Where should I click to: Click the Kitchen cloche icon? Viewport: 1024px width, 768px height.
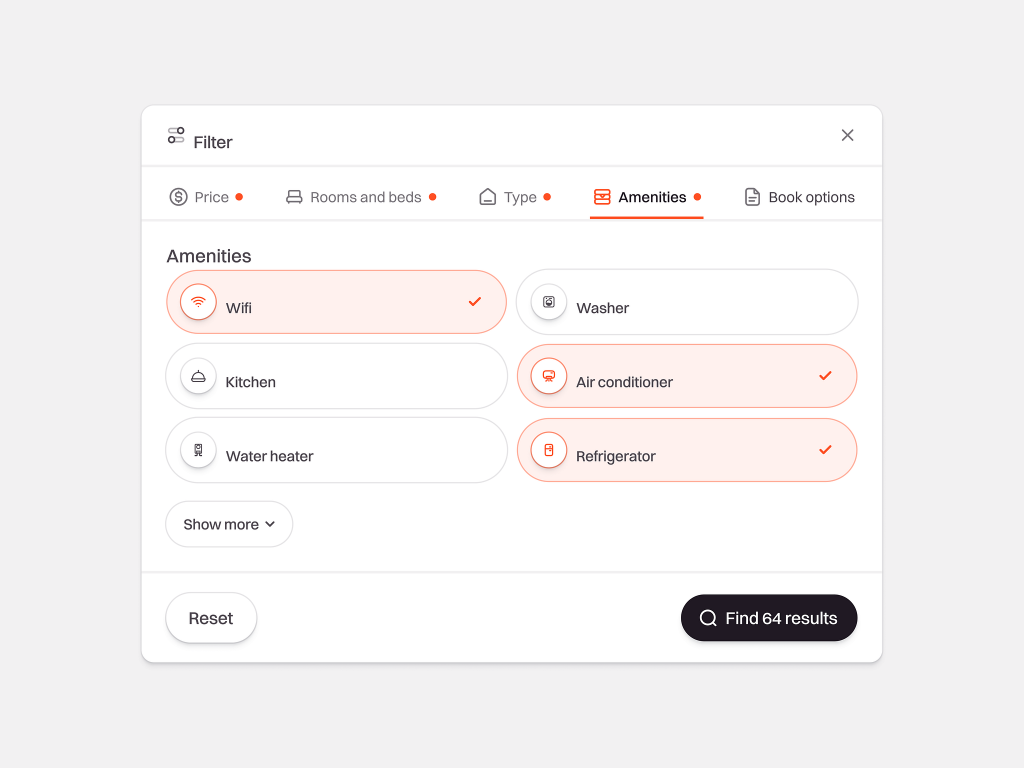point(198,376)
